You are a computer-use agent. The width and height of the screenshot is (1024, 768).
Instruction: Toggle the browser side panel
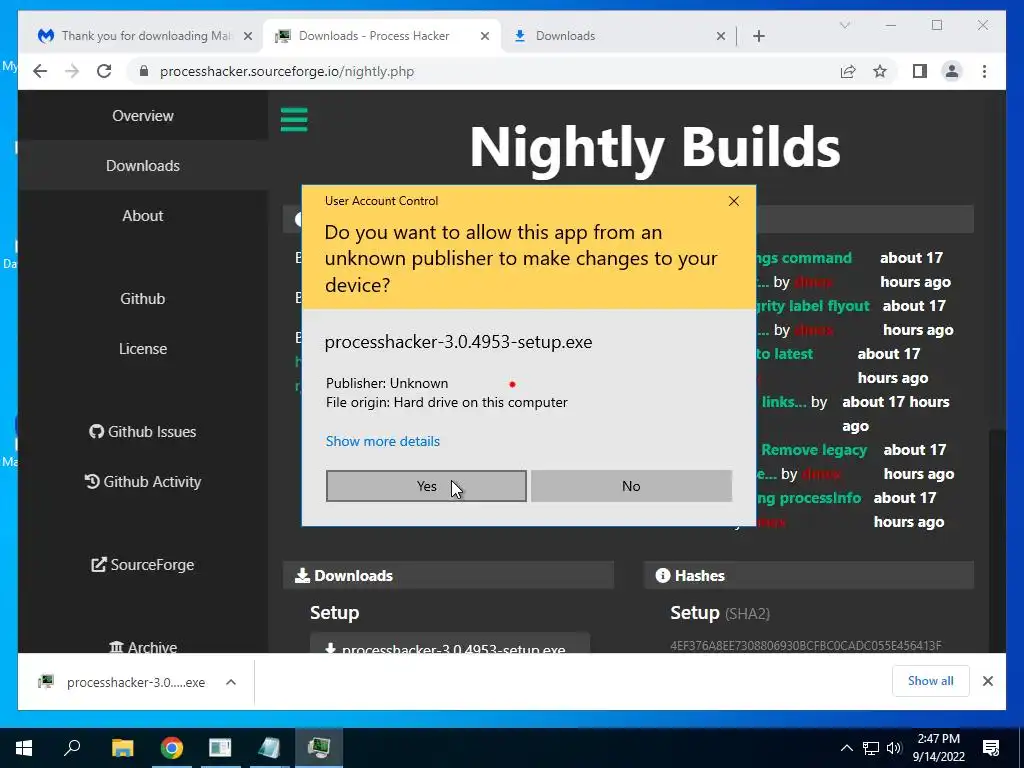pyautogui.click(x=920, y=71)
